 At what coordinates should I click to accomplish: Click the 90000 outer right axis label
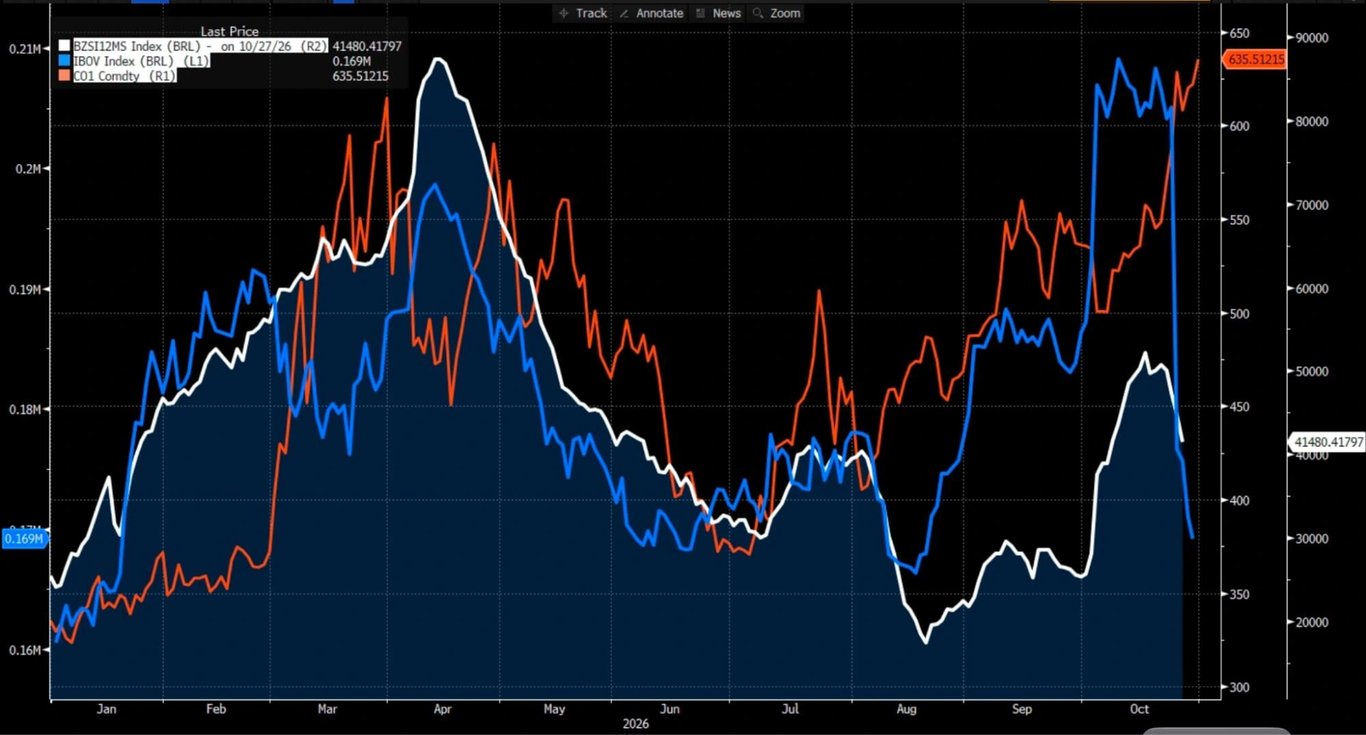pyautogui.click(x=1311, y=38)
